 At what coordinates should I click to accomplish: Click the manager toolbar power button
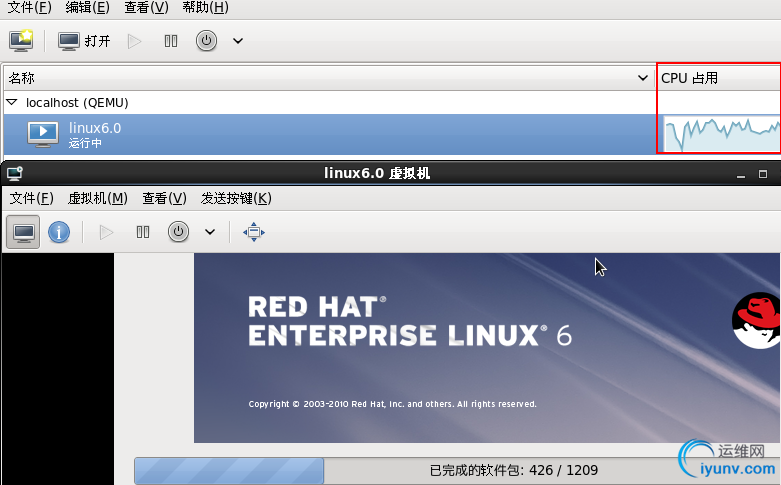click(x=206, y=41)
